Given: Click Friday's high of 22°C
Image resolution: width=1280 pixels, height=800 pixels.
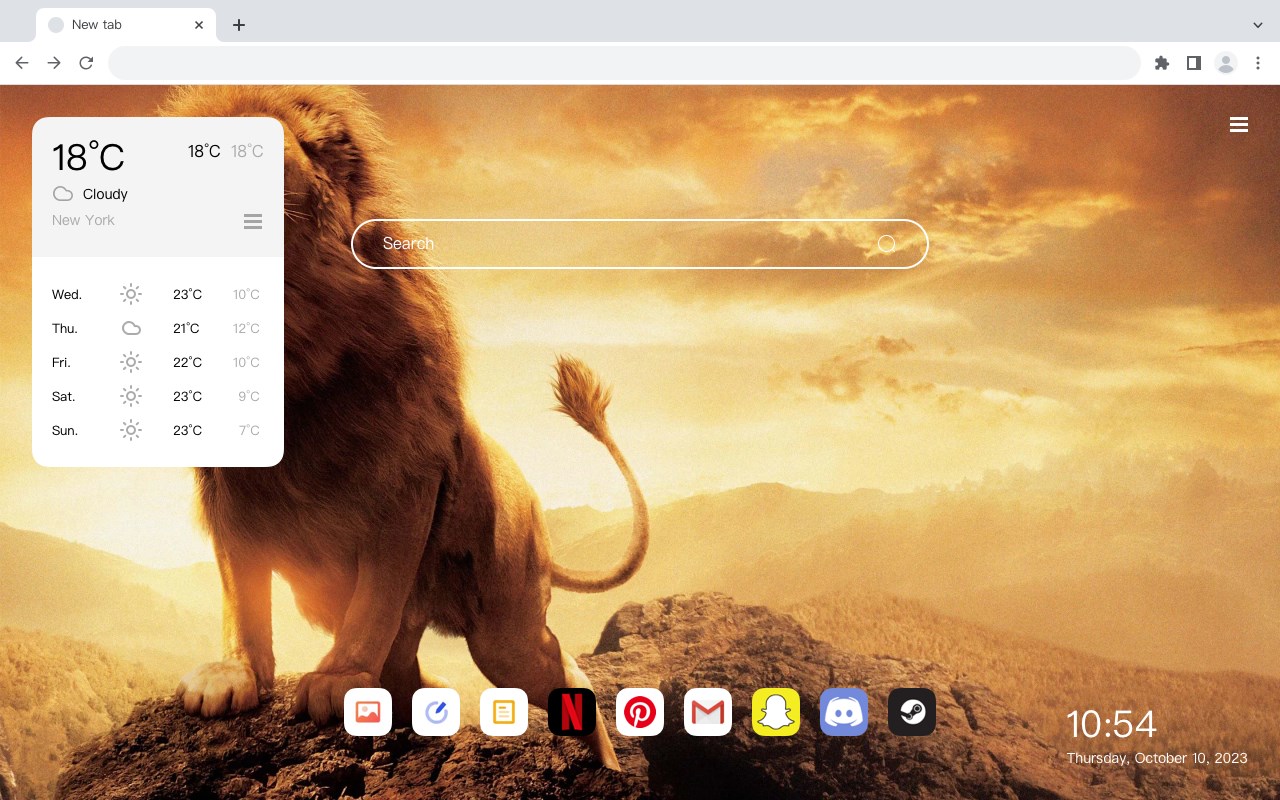Looking at the screenshot, I should coord(187,362).
